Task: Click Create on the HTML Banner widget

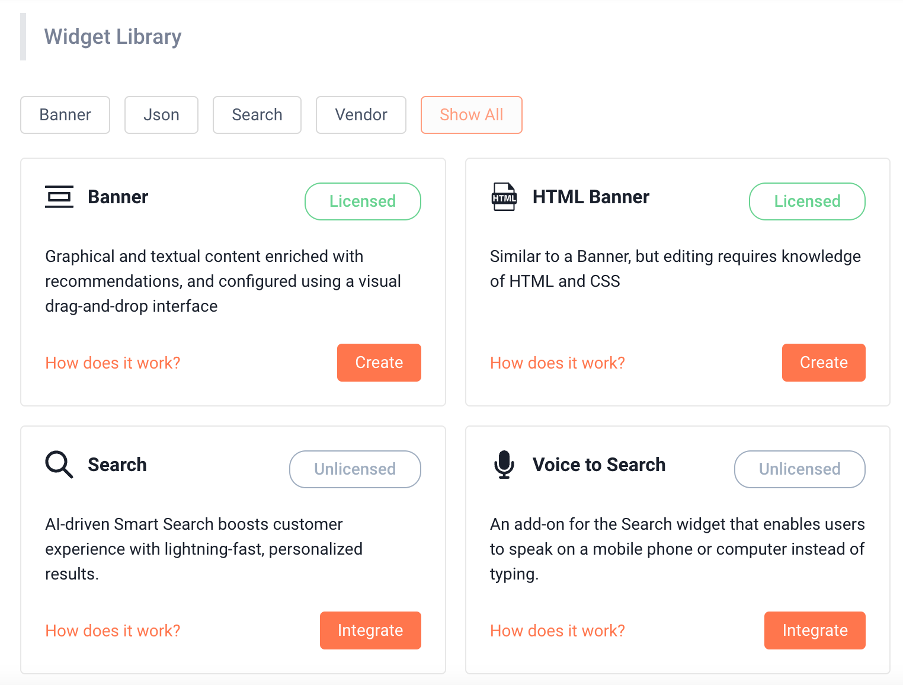Action: click(823, 362)
